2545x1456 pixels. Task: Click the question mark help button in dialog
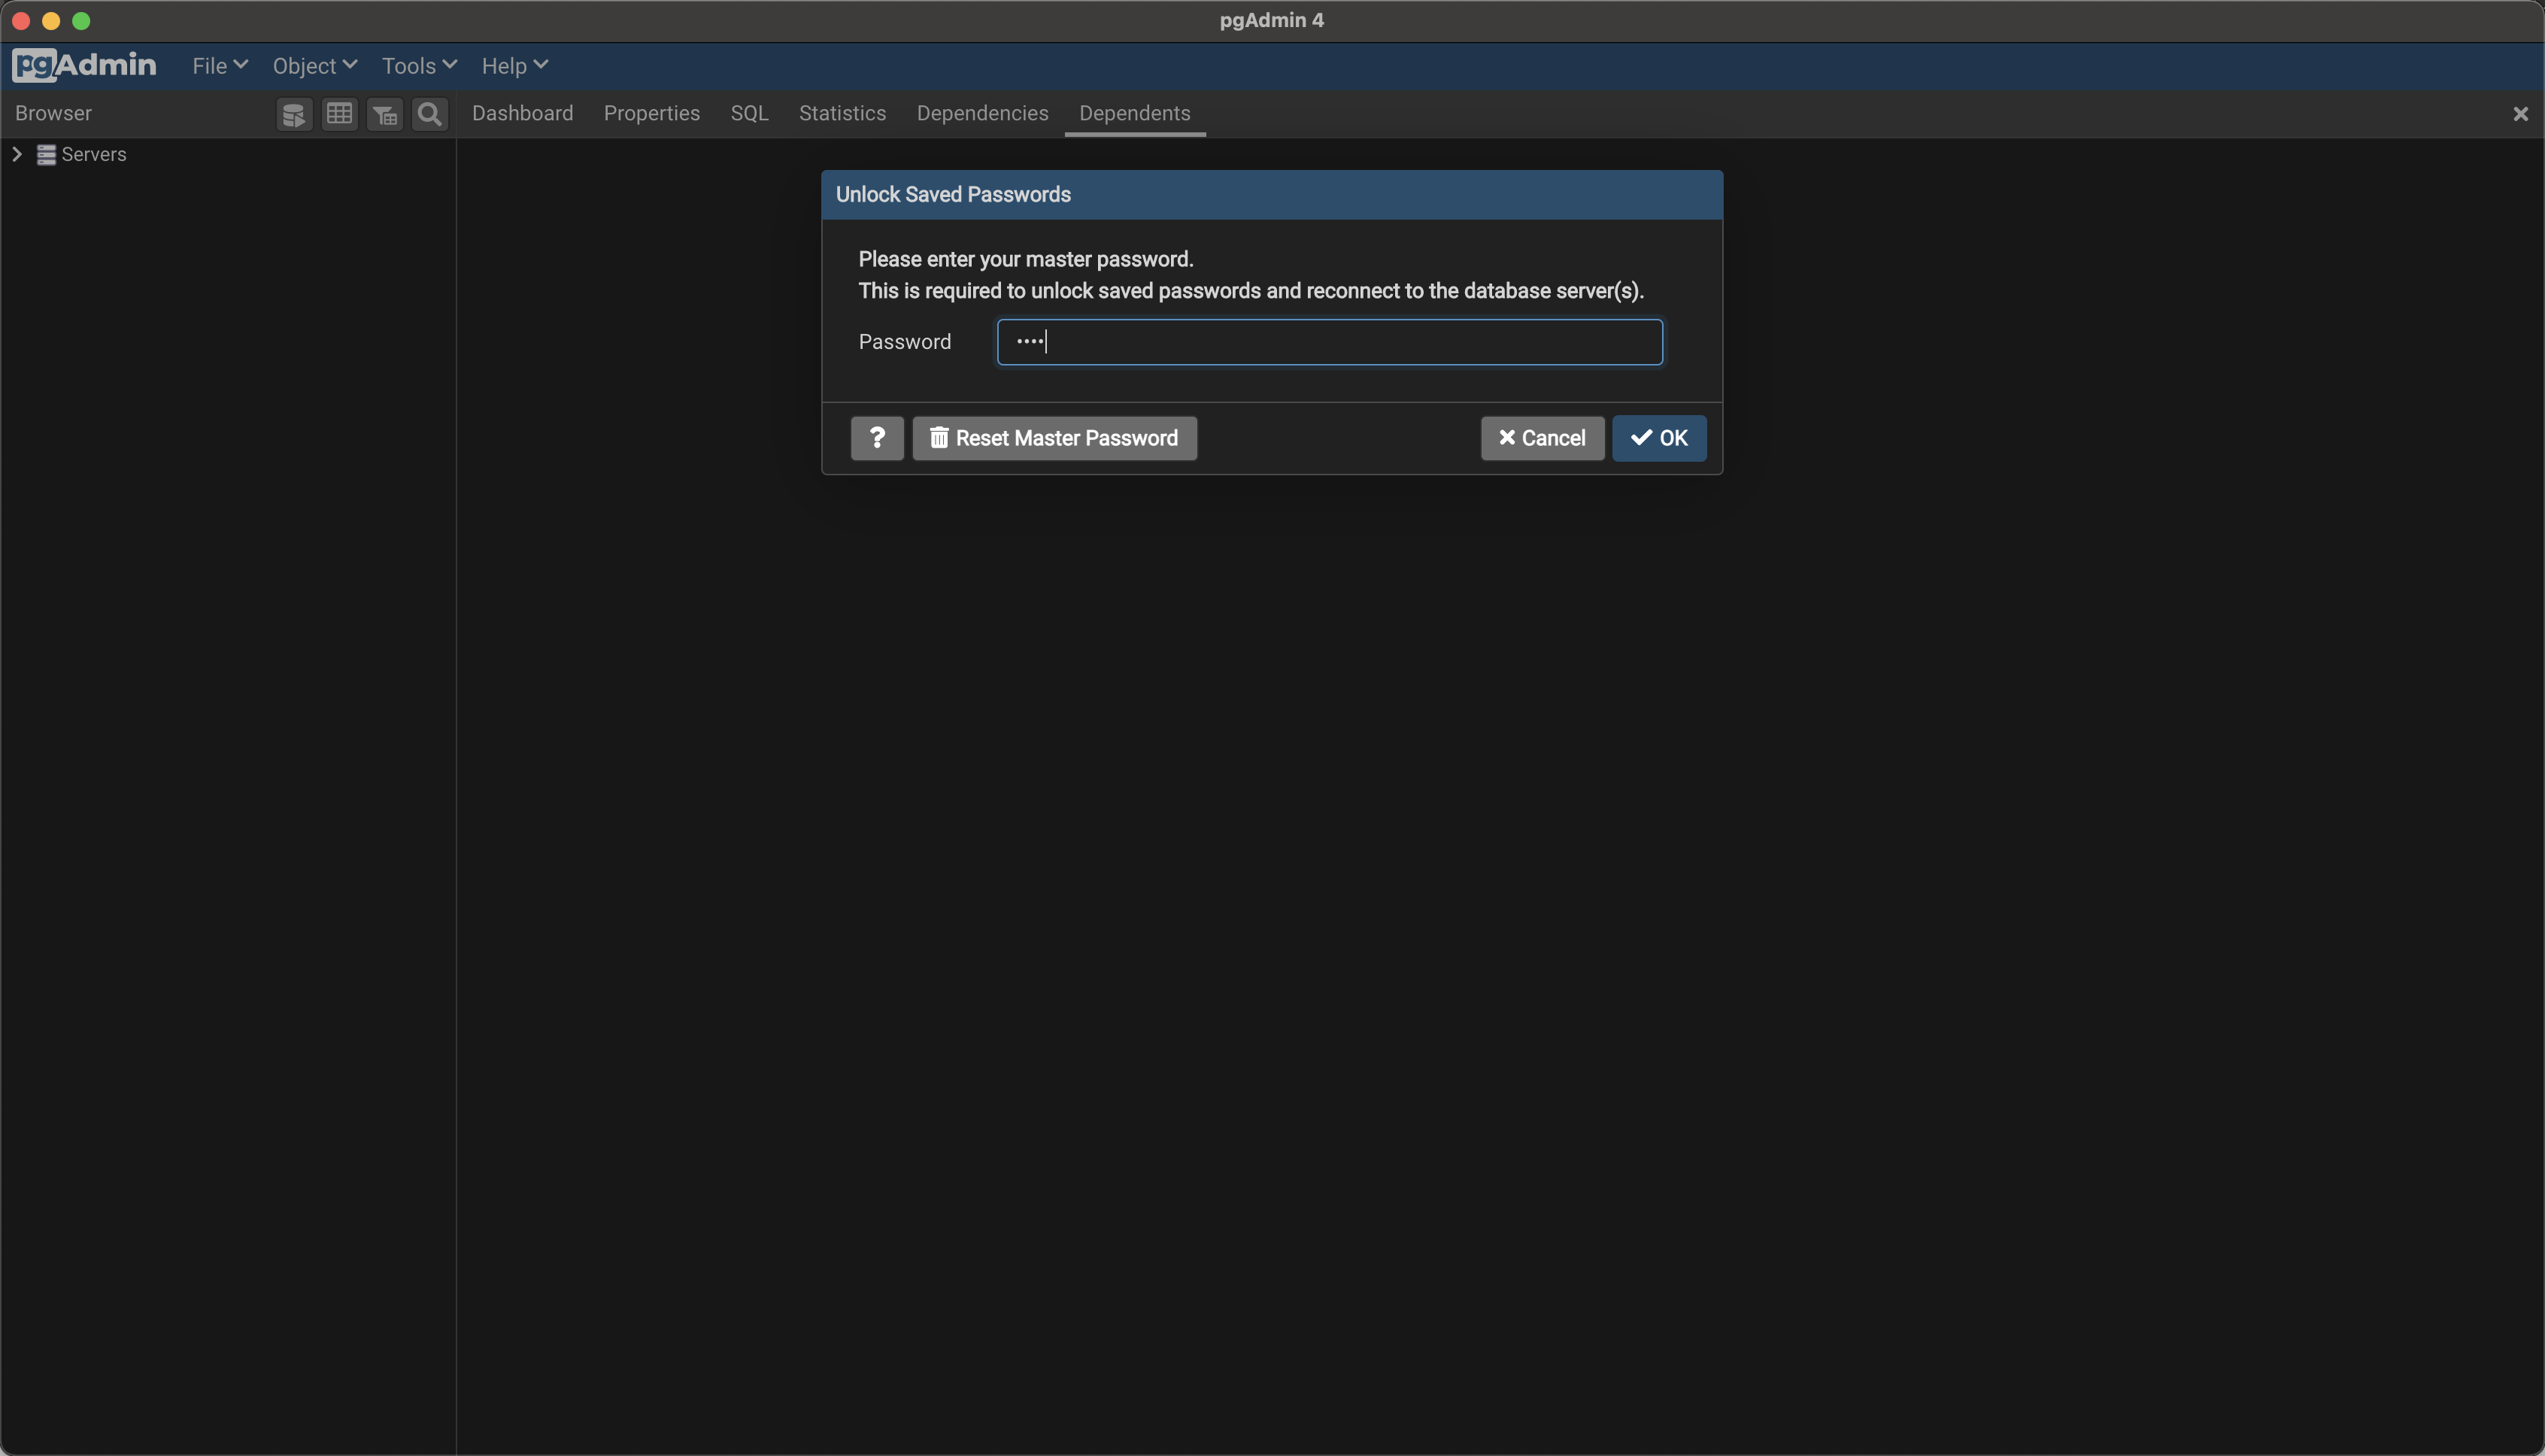coord(877,438)
